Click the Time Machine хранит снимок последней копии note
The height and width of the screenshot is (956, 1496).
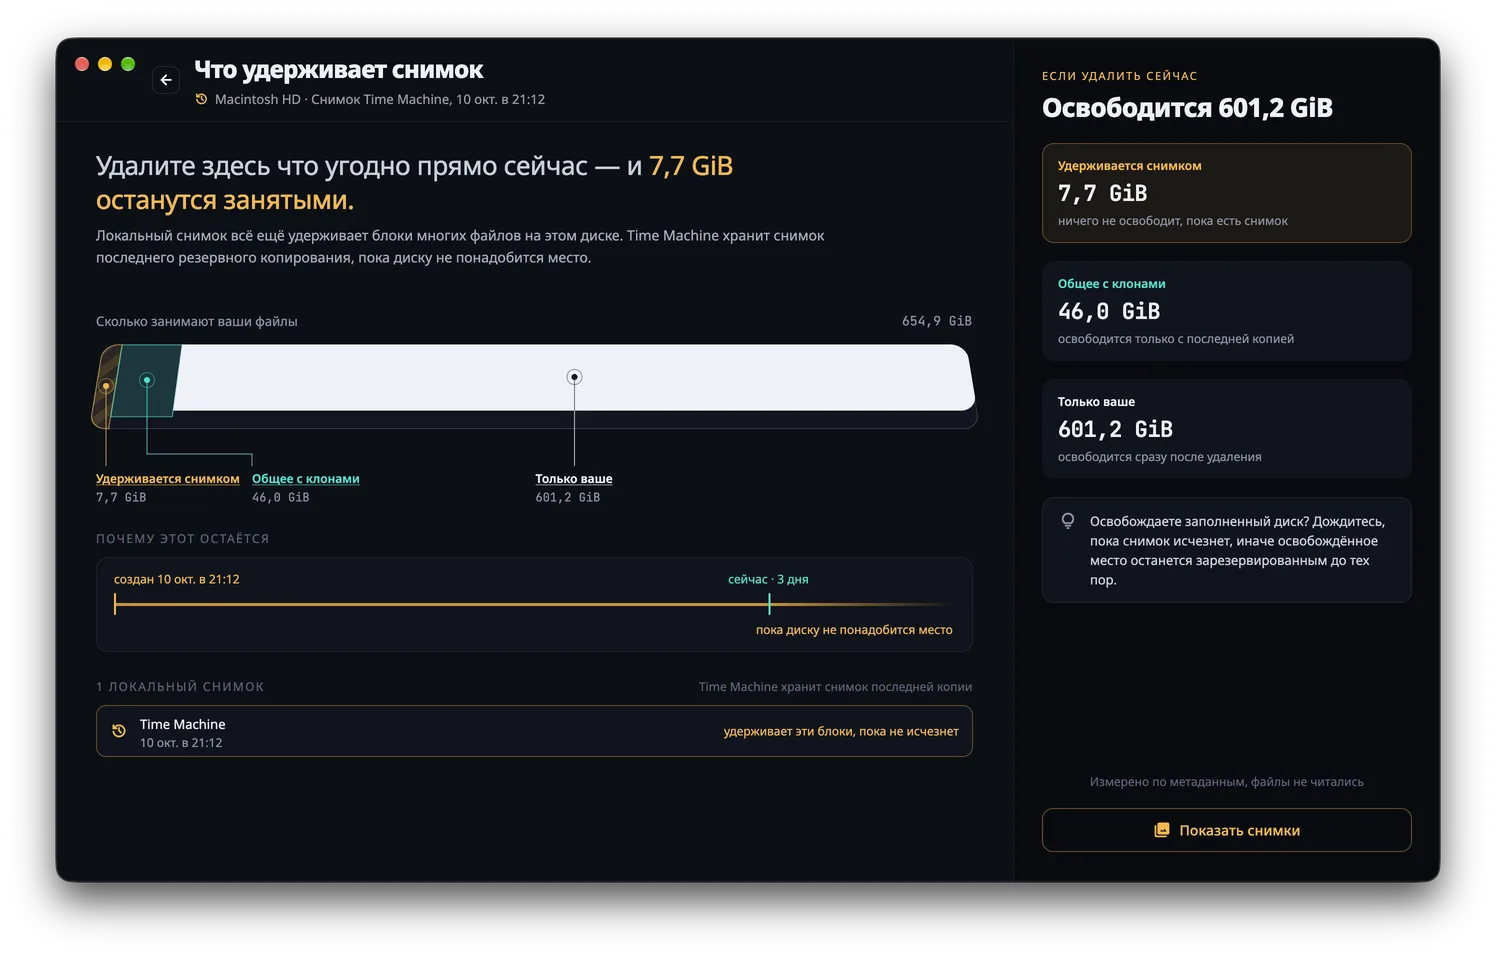coord(835,687)
